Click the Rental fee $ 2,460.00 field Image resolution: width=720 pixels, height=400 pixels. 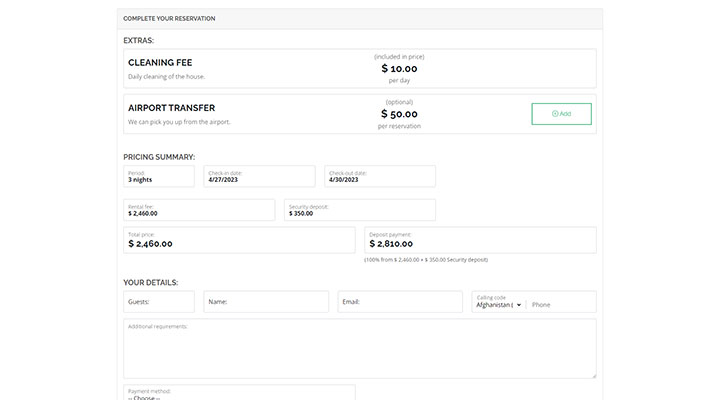[199, 210]
